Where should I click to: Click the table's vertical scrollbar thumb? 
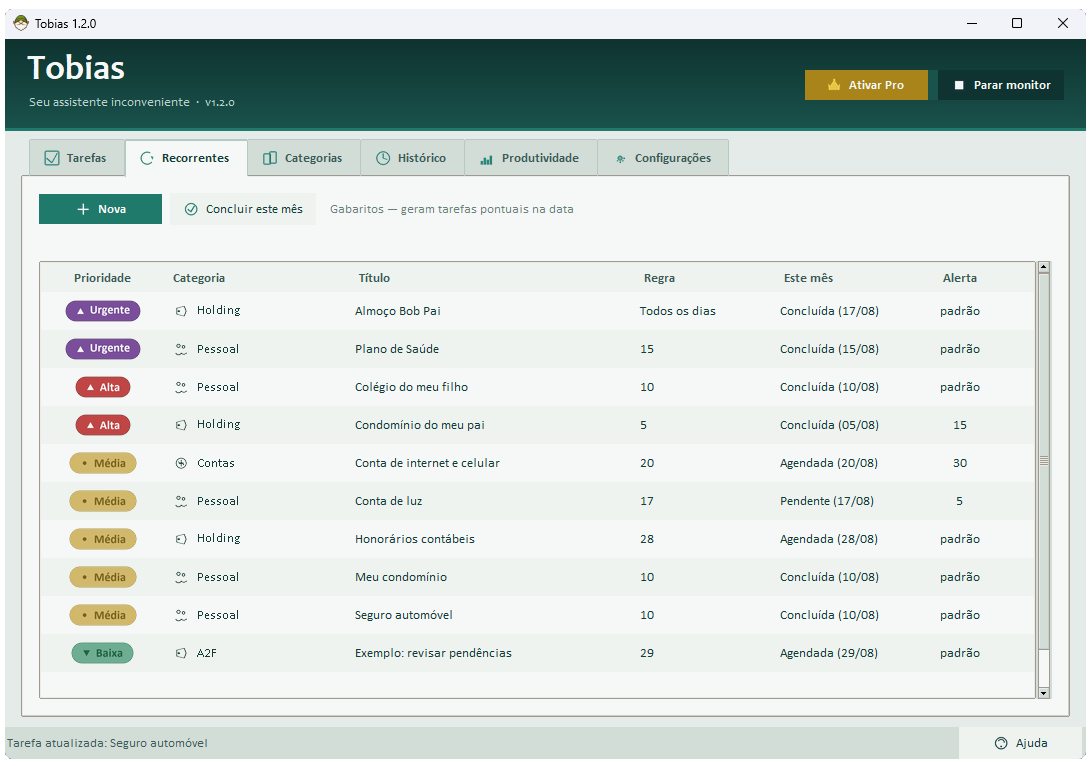click(1043, 460)
